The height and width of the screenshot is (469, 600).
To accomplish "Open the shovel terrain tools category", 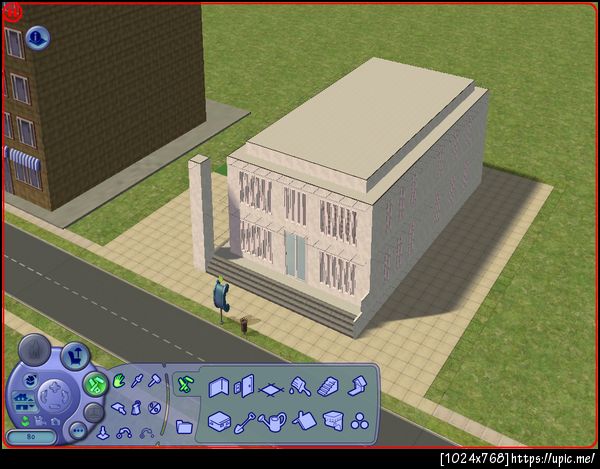I will coord(244,423).
